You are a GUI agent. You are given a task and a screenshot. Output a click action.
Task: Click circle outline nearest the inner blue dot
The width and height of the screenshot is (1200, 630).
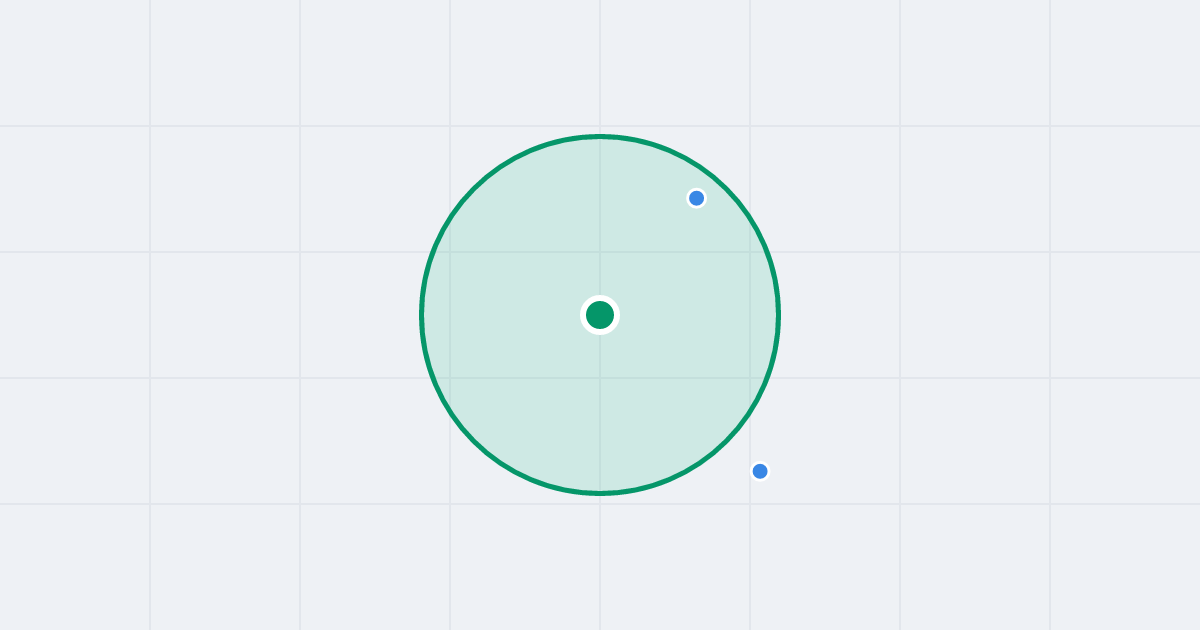tap(714, 178)
